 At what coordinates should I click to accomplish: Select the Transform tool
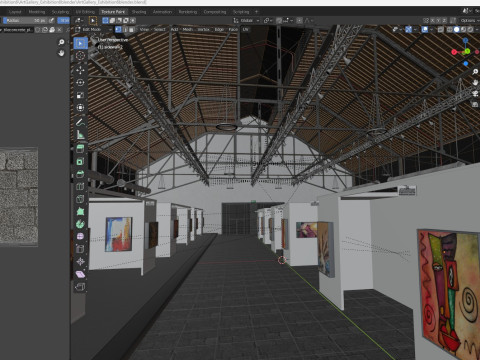coord(80,108)
